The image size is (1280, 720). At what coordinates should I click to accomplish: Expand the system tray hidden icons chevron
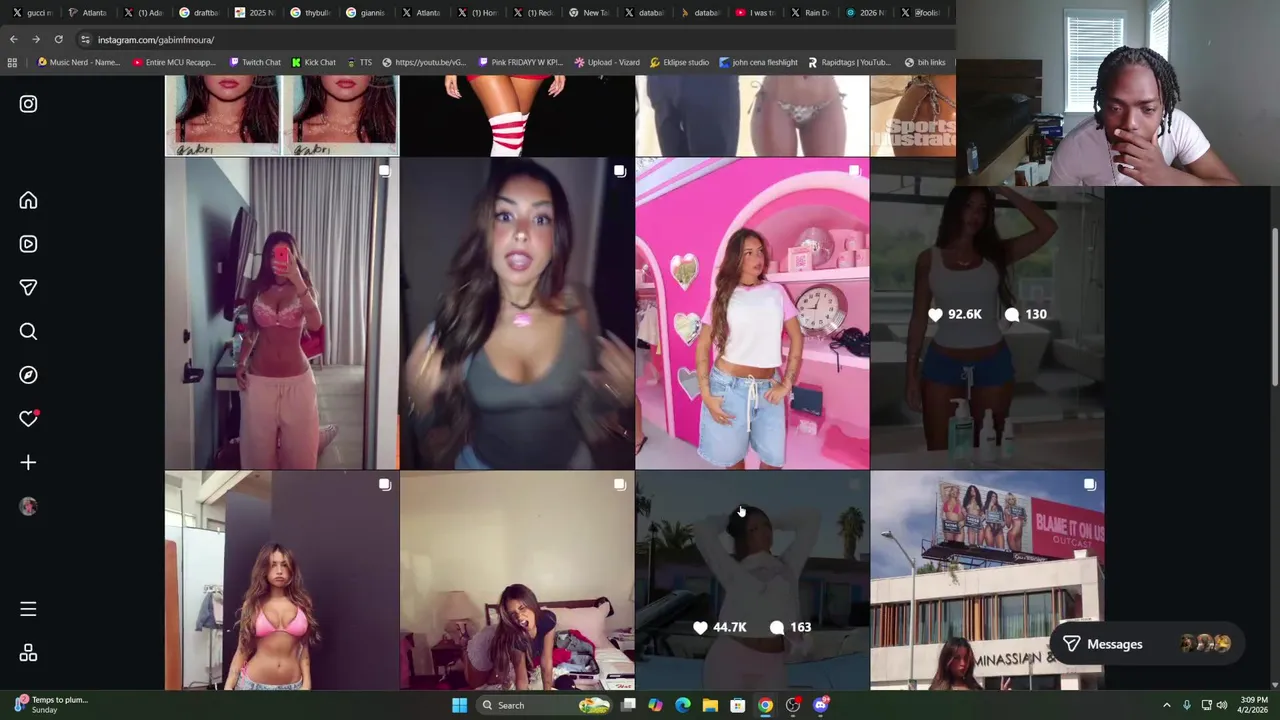pyautogui.click(x=1166, y=706)
